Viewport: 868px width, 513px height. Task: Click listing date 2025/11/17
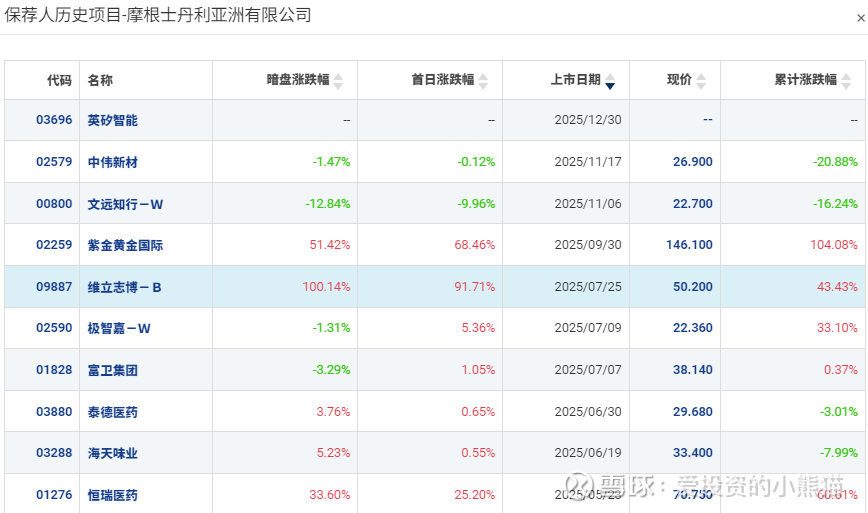click(x=588, y=162)
